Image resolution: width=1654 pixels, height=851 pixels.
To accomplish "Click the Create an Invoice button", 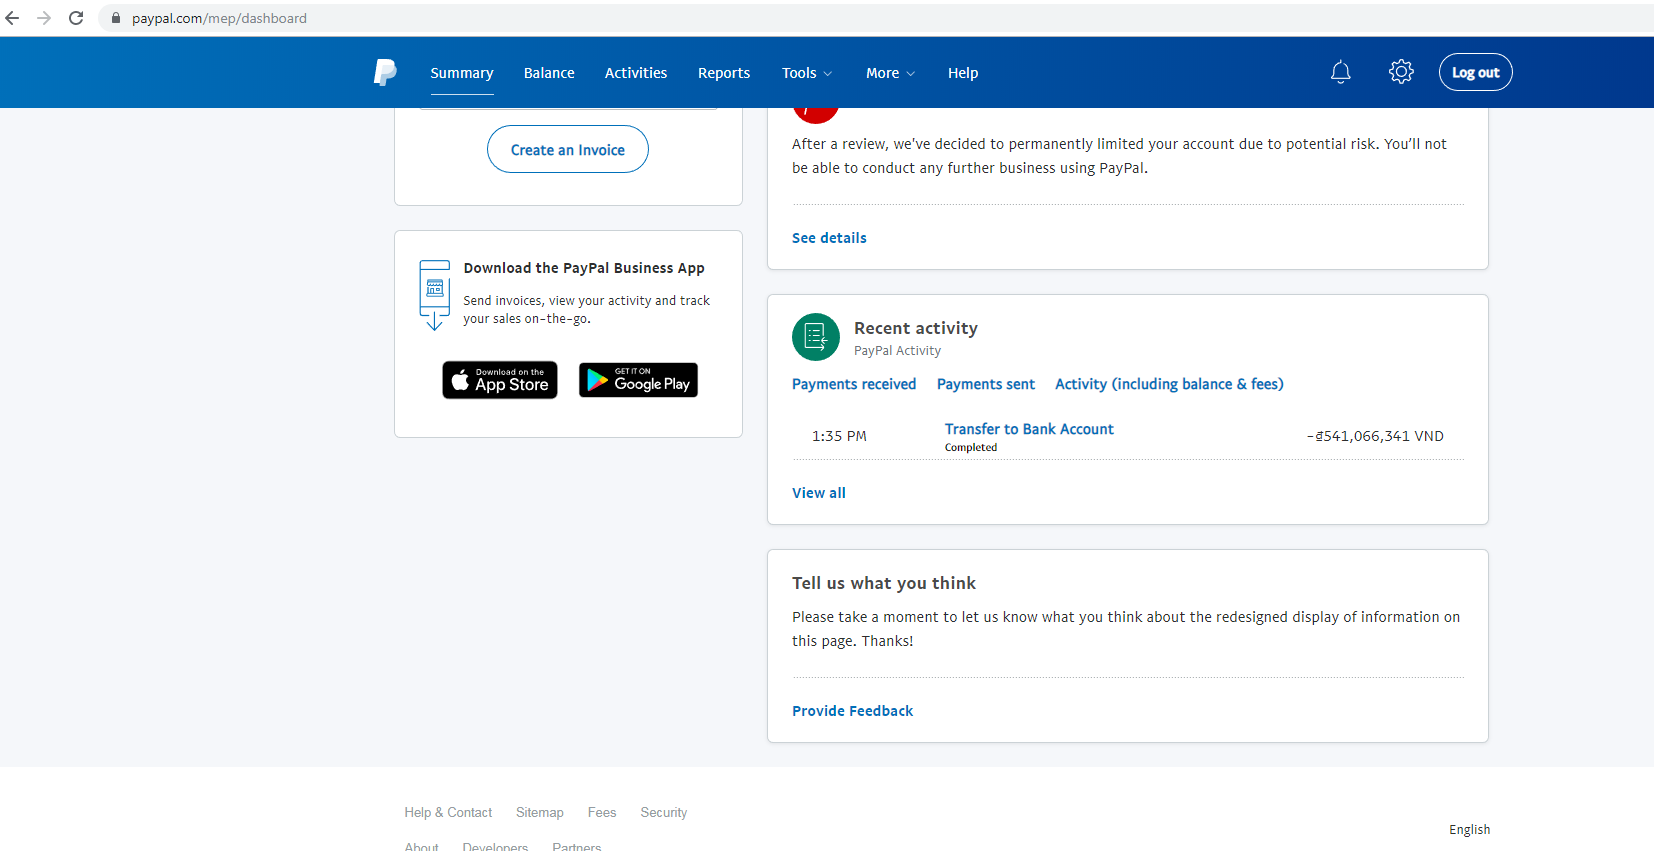I will click(x=568, y=150).
